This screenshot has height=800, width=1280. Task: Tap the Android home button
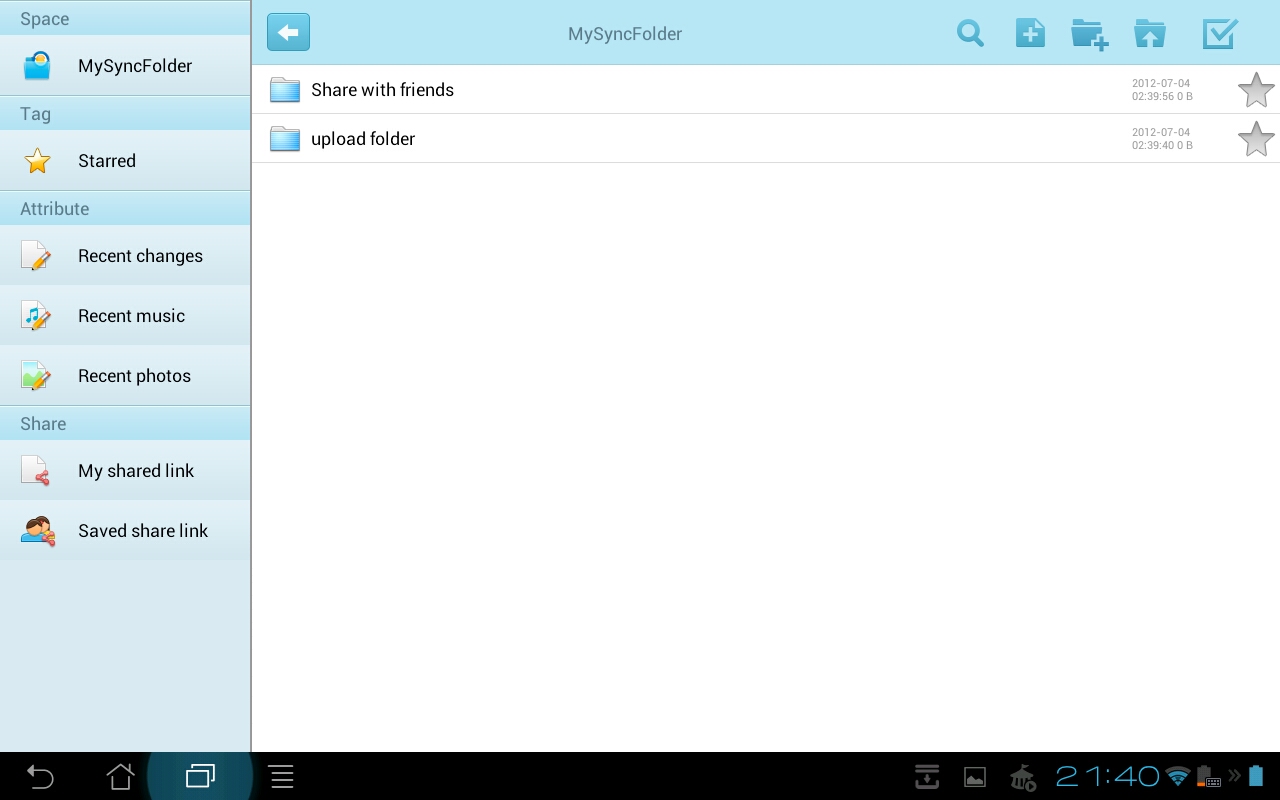(120, 776)
